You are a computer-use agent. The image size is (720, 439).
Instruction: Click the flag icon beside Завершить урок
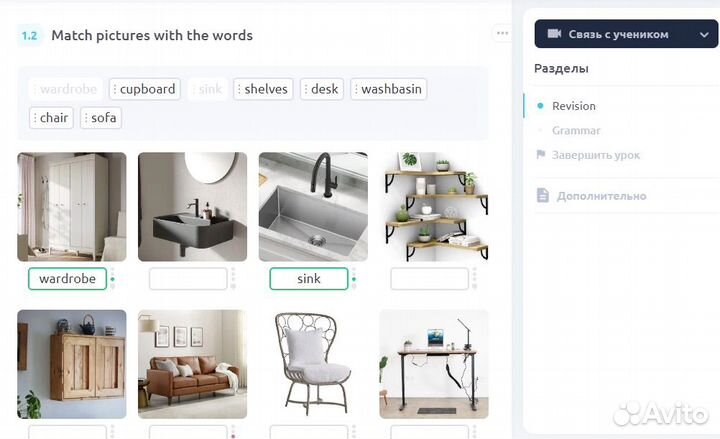[x=541, y=154]
